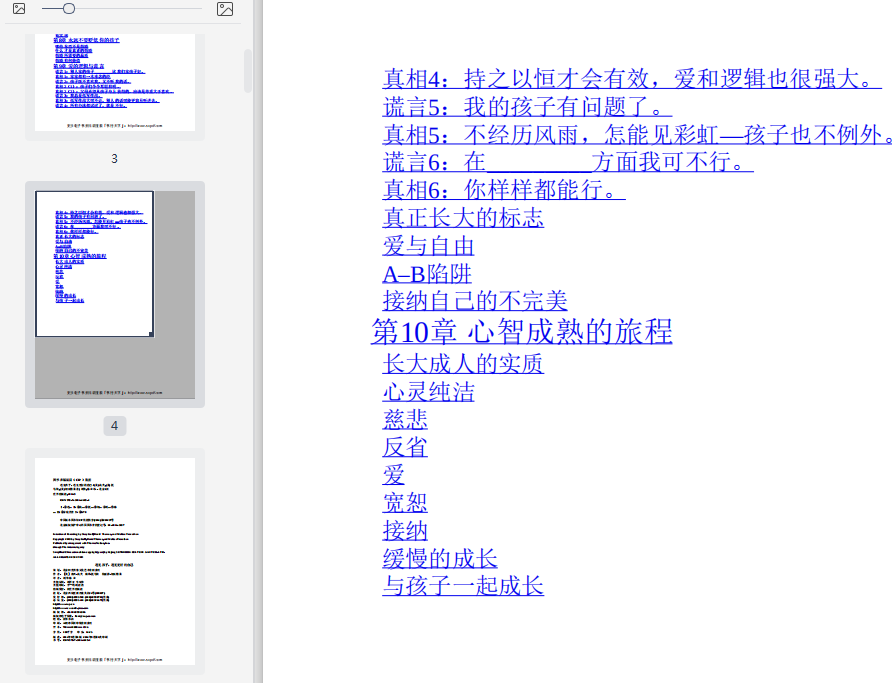Open link 真相5：不经历风雨，怎能见彩虹
892x683 pixels.
[x=637, y=134]
